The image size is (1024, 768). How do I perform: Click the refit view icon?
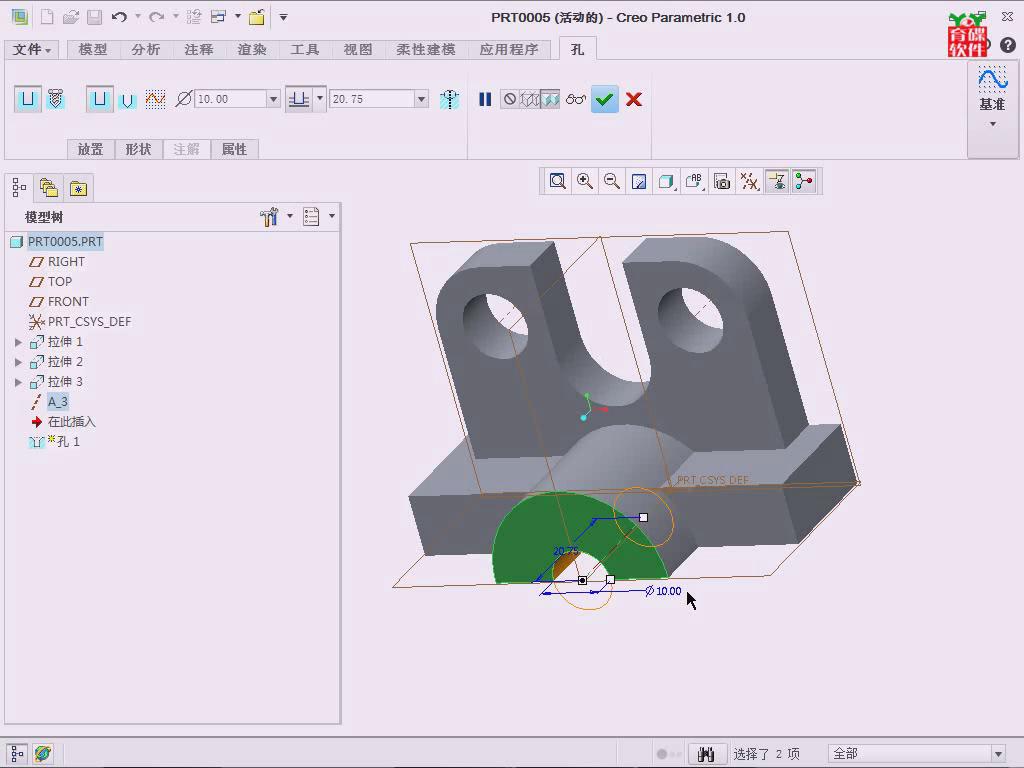coord(557,182)
